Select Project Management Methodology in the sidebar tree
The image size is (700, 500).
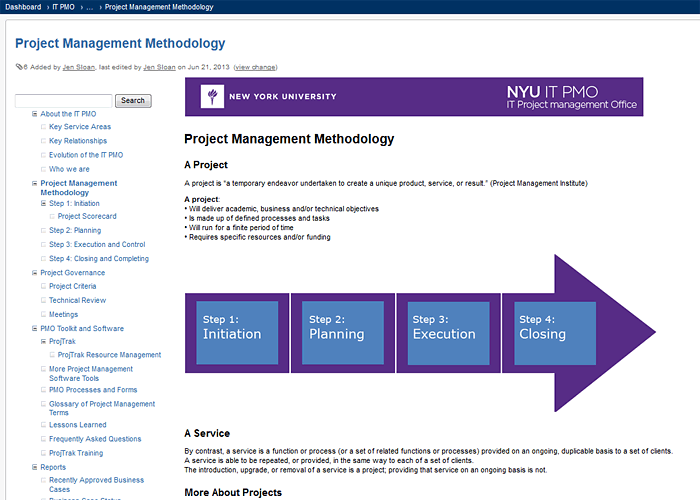[x=79, y=188]
